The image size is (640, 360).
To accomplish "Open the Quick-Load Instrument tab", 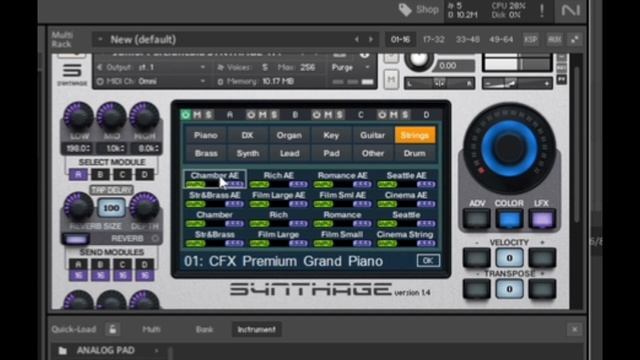I will click(256, 329).
